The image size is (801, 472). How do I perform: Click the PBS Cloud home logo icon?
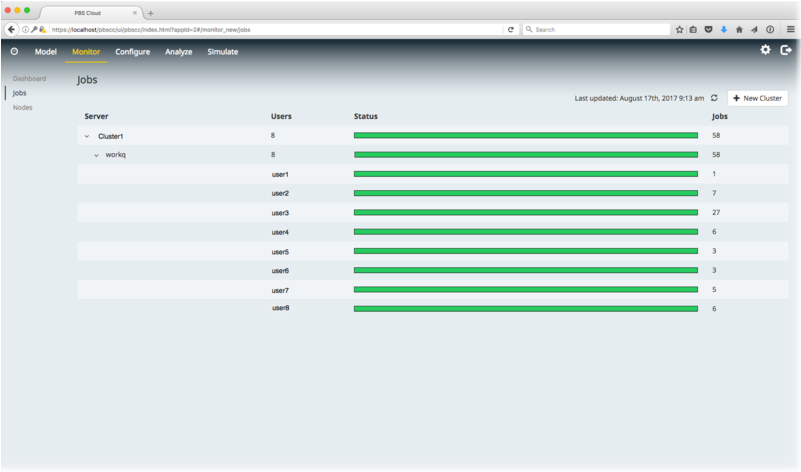coord(14,51)
